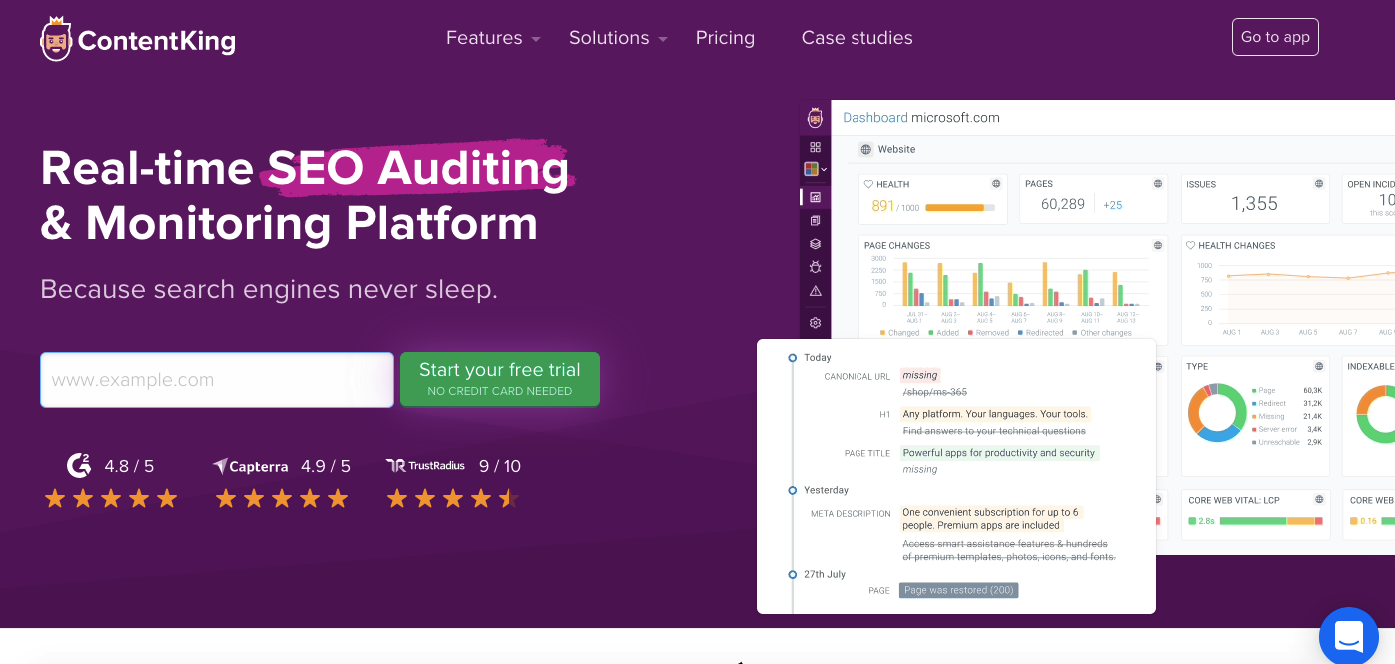Click the globe icon on Health card
The width and height of the screenshot is (1395, 664).
click(x=996, y=184)
